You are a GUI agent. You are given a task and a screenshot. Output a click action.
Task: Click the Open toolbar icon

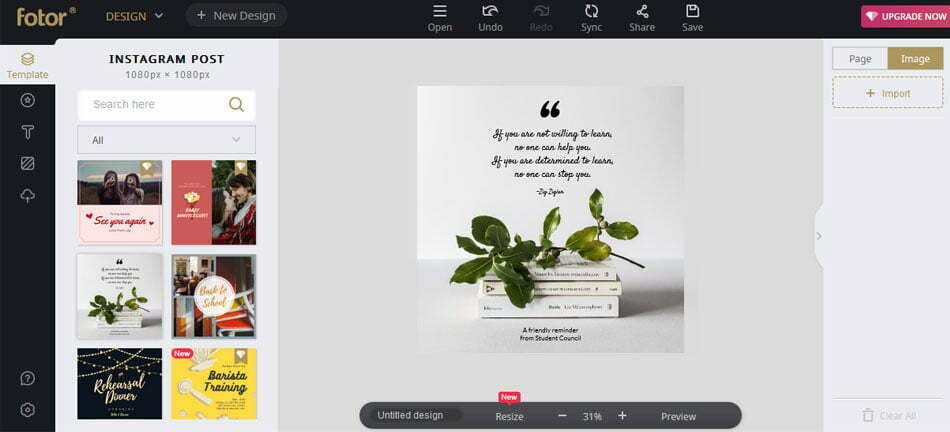tap(440, 18)
